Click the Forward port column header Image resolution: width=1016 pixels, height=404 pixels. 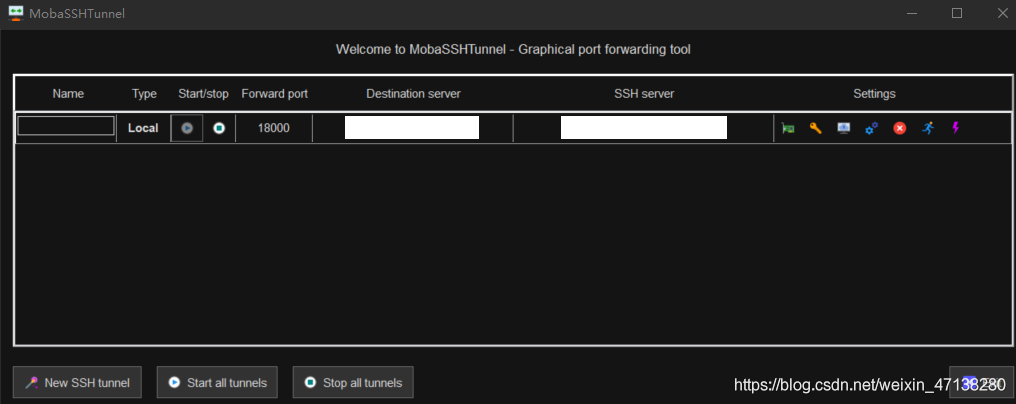(275, 93)
